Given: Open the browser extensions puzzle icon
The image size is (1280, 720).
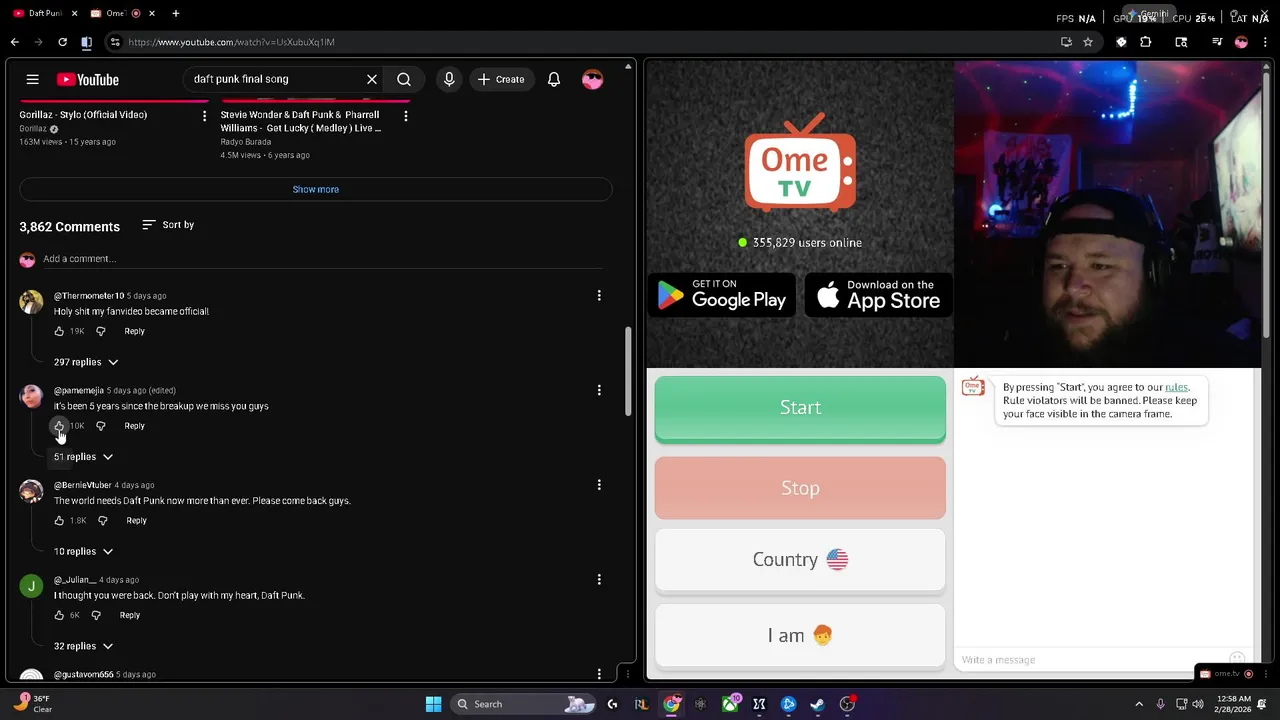Looking at the screenshot, I should pos(1146,42).
